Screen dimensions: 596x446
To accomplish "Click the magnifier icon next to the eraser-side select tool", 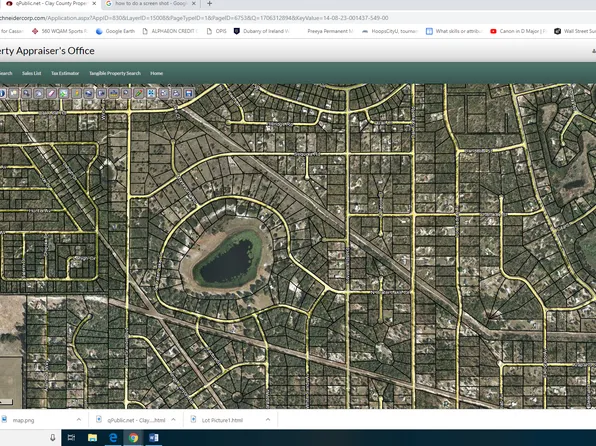I will 26,93.
